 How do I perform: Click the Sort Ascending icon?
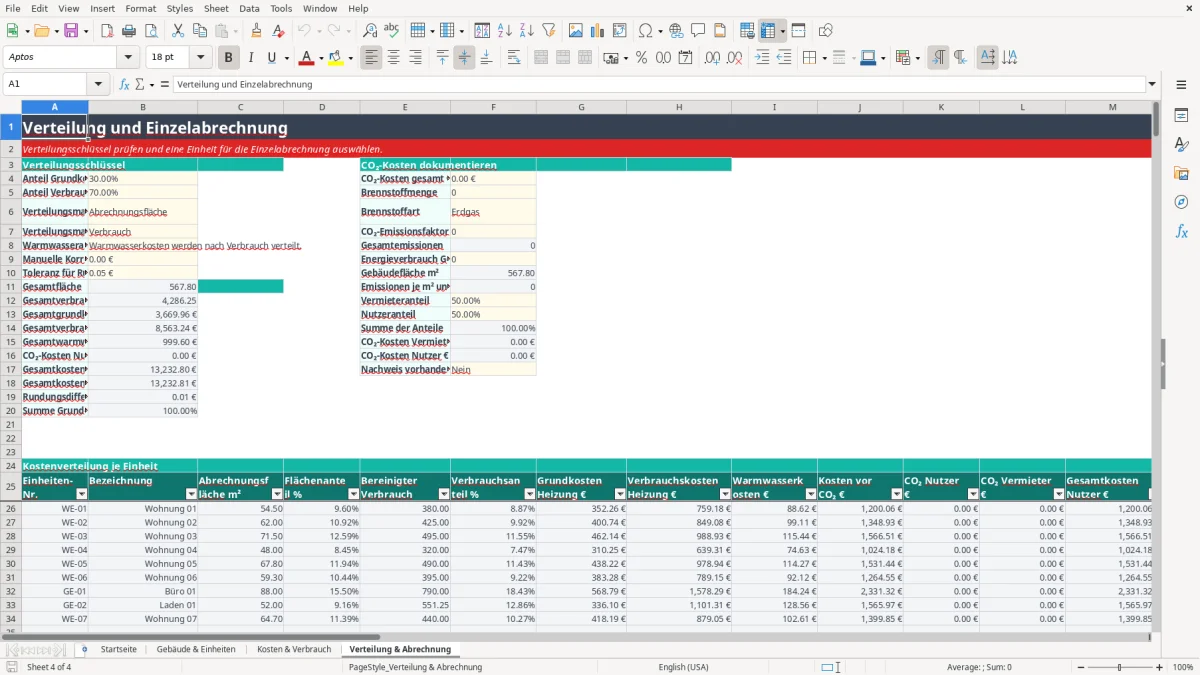505,31
